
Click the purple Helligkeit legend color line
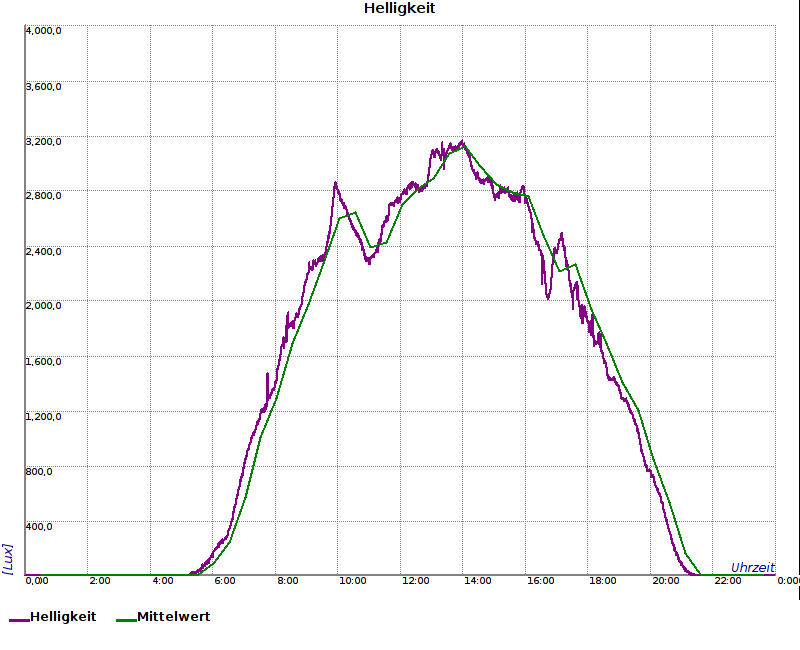coord(19,620)
